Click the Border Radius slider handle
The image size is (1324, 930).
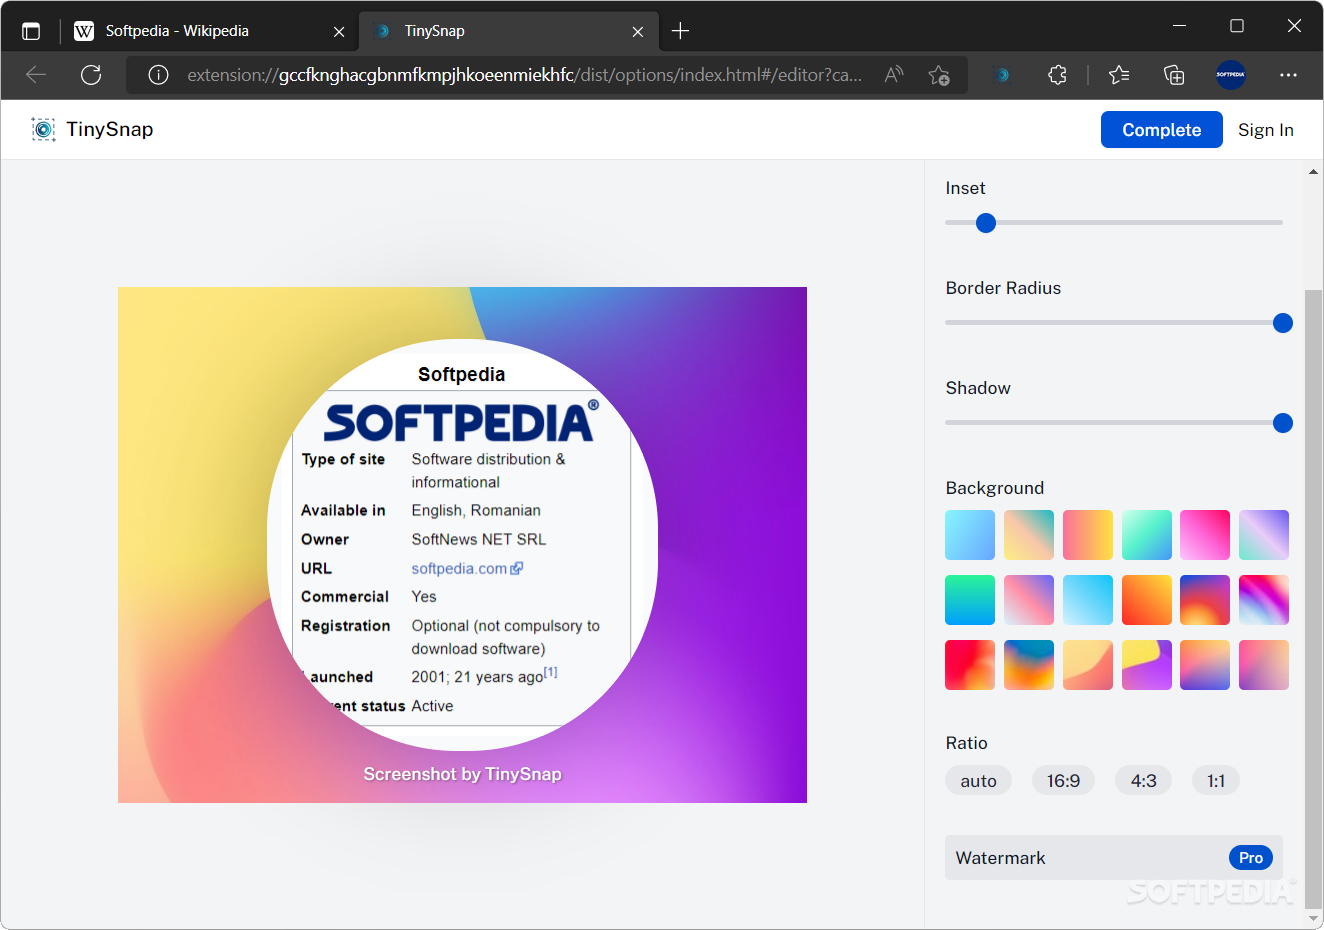click(x=1283, y=323)
